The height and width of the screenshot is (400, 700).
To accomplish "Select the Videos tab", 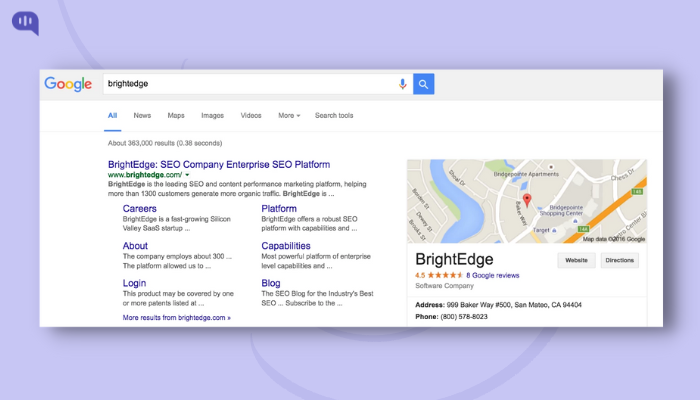I will [251, 115].
